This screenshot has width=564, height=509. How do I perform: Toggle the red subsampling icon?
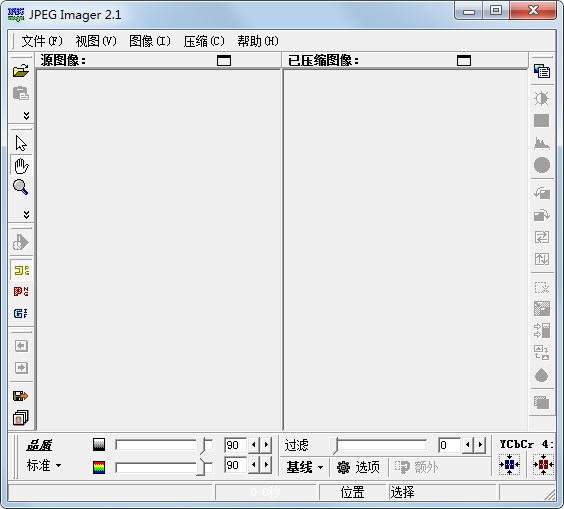tap(543, 465)
